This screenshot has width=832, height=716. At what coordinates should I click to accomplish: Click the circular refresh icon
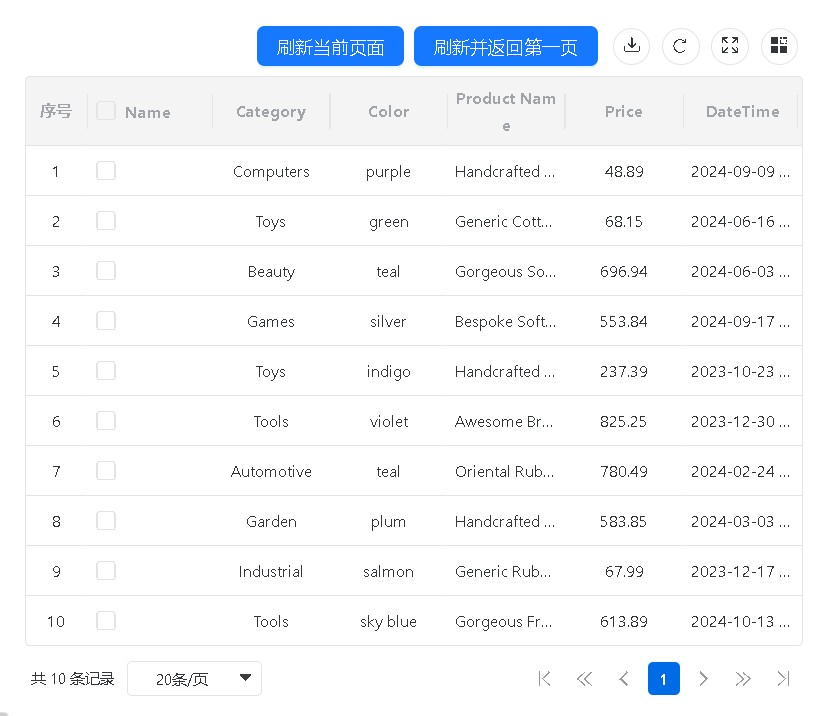(x=680, y=46)
